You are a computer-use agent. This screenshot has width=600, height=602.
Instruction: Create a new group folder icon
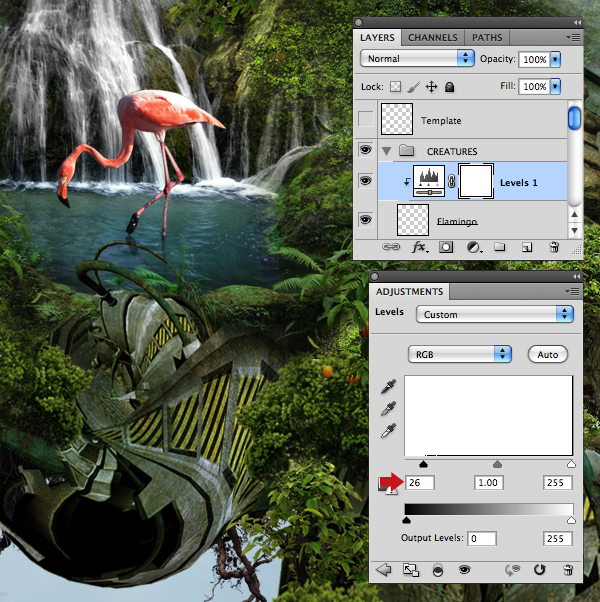tap(499, 246)
